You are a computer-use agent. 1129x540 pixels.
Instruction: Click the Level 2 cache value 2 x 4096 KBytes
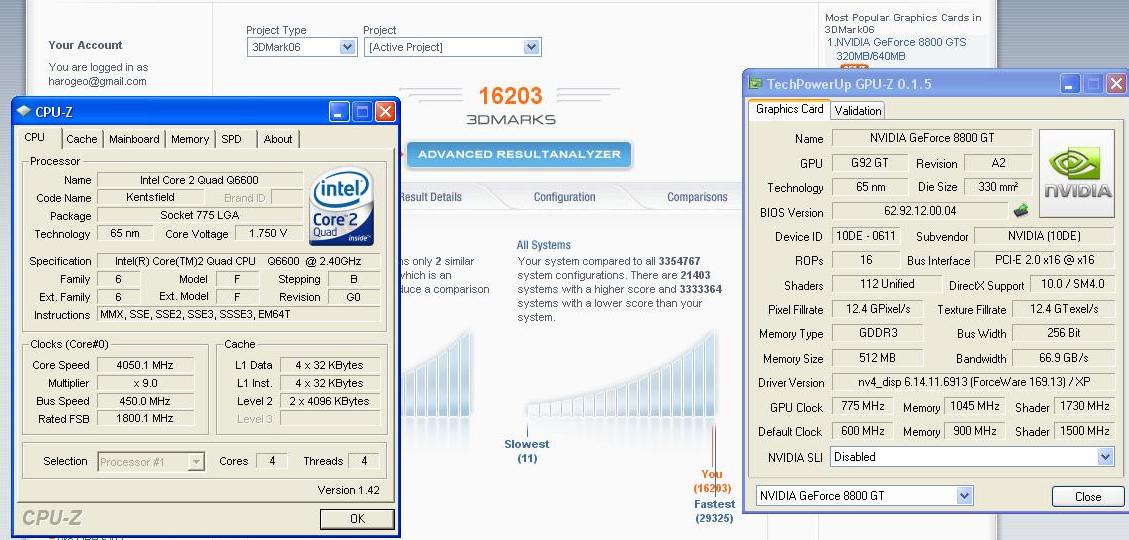pos(330,401)
